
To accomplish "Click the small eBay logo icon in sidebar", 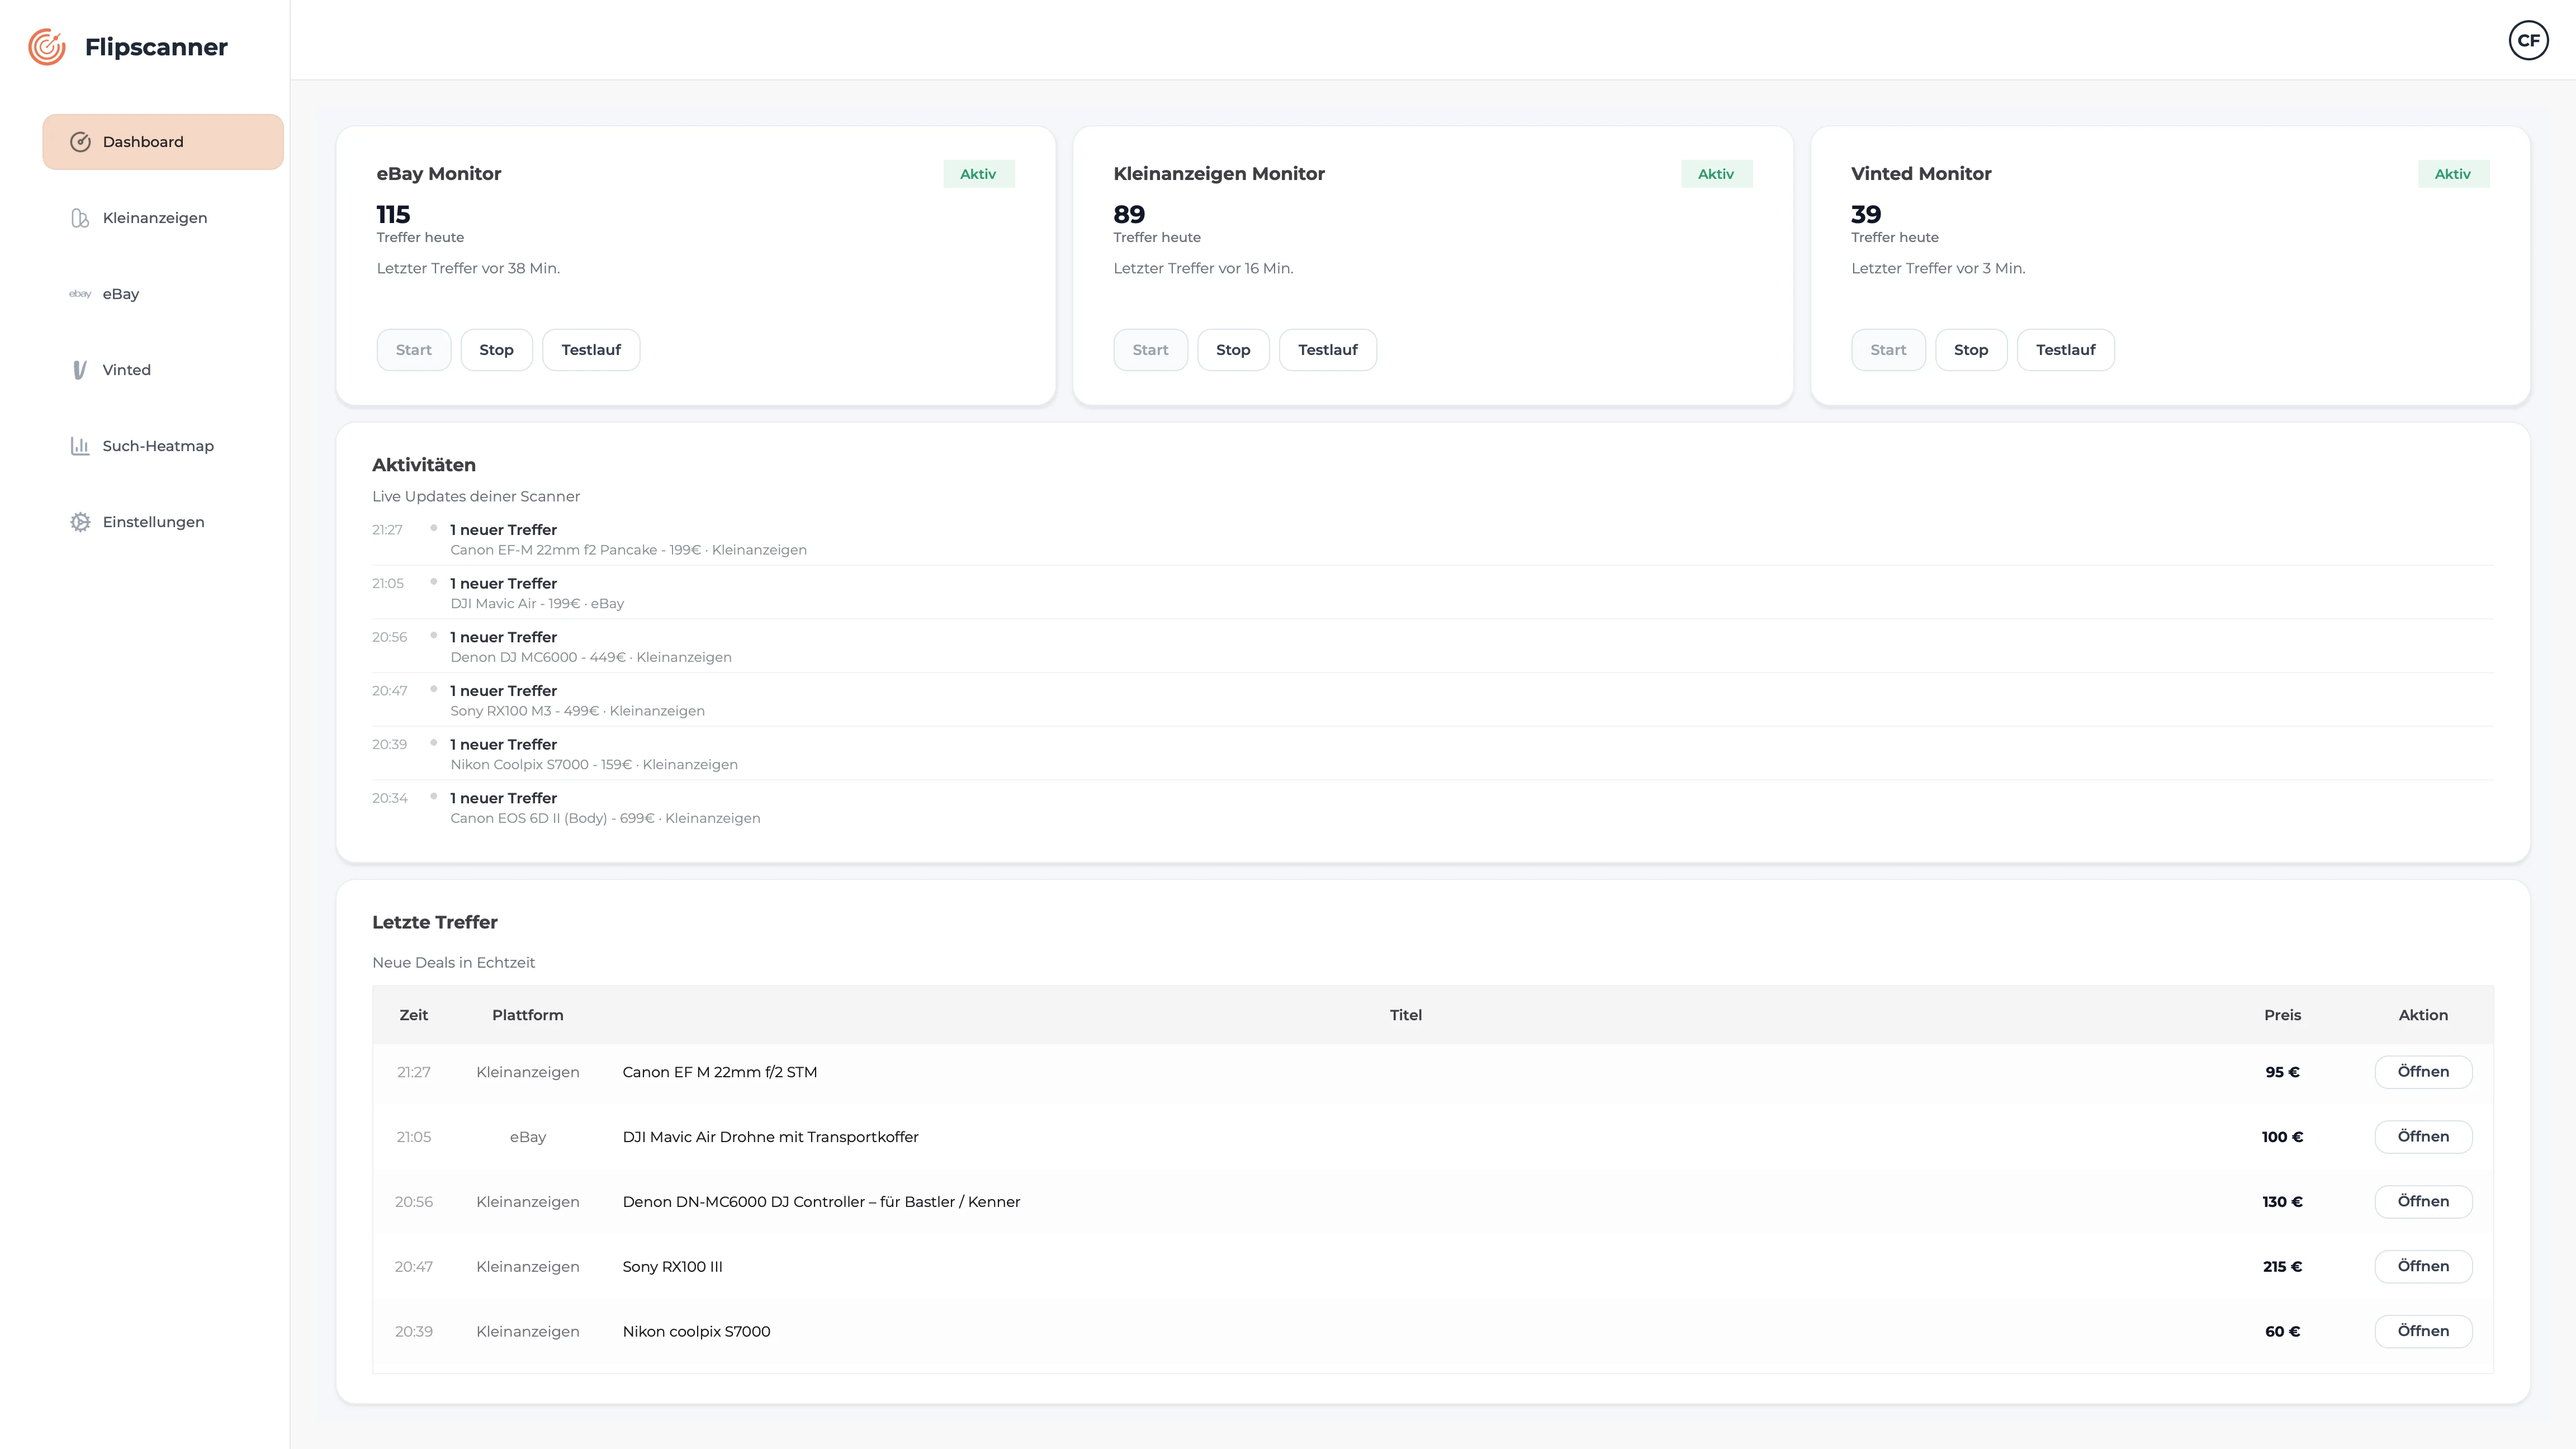I will [80, 294].
